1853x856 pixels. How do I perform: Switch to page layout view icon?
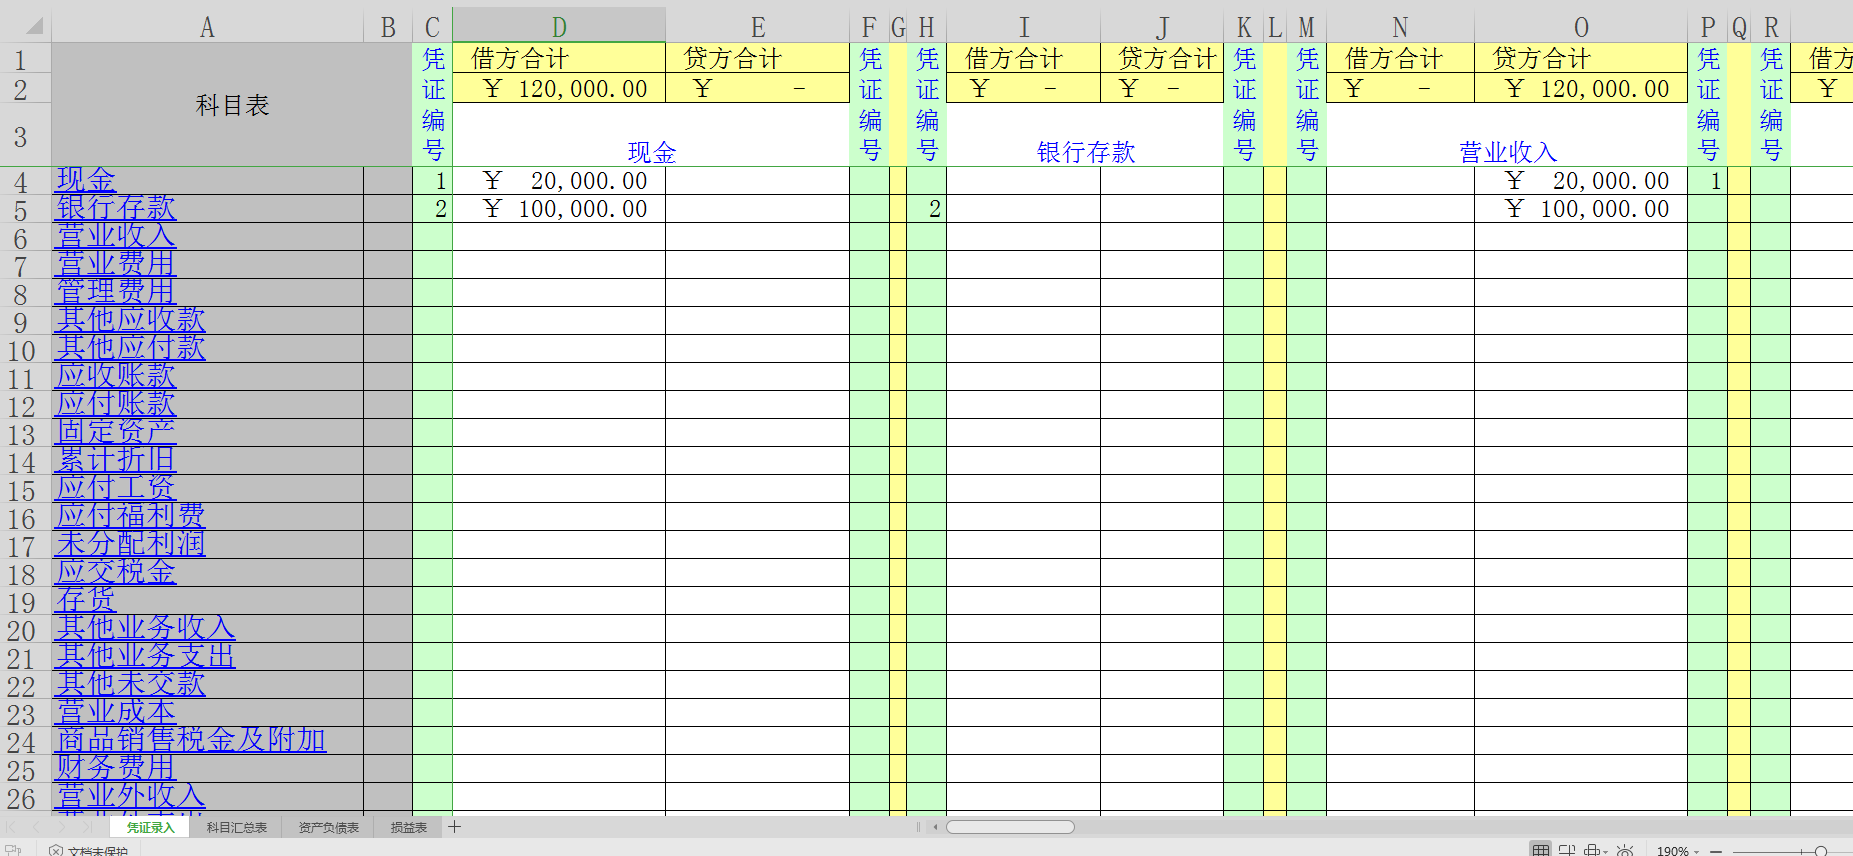tap(1567, 851)
